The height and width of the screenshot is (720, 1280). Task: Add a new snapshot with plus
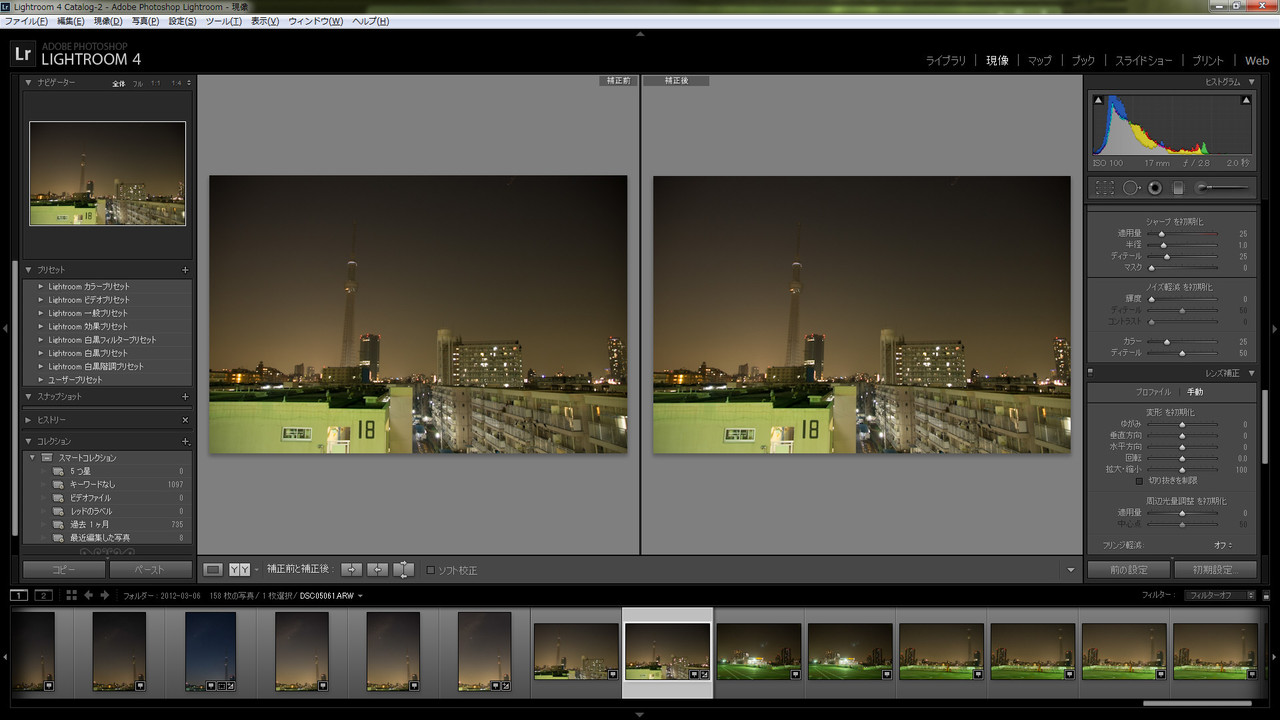pyautogui.click(x=185, y=397)
